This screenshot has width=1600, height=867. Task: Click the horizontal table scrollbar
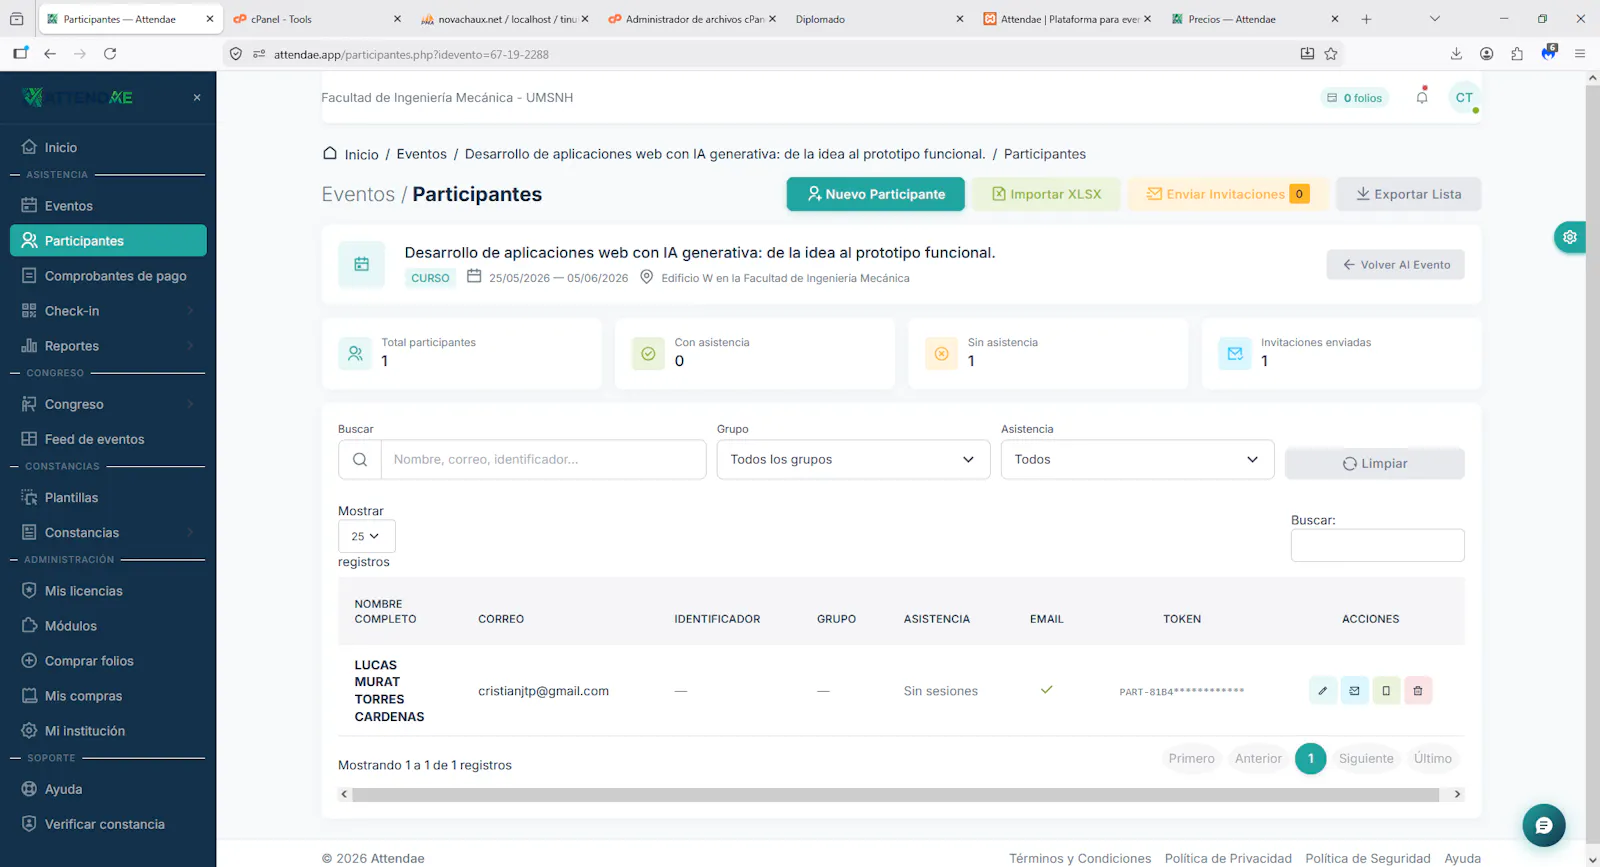coord(895,795)
